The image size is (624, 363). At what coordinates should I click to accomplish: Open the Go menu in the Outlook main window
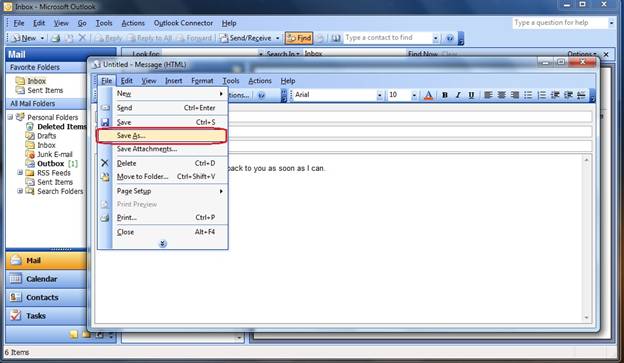pos(82,23)
